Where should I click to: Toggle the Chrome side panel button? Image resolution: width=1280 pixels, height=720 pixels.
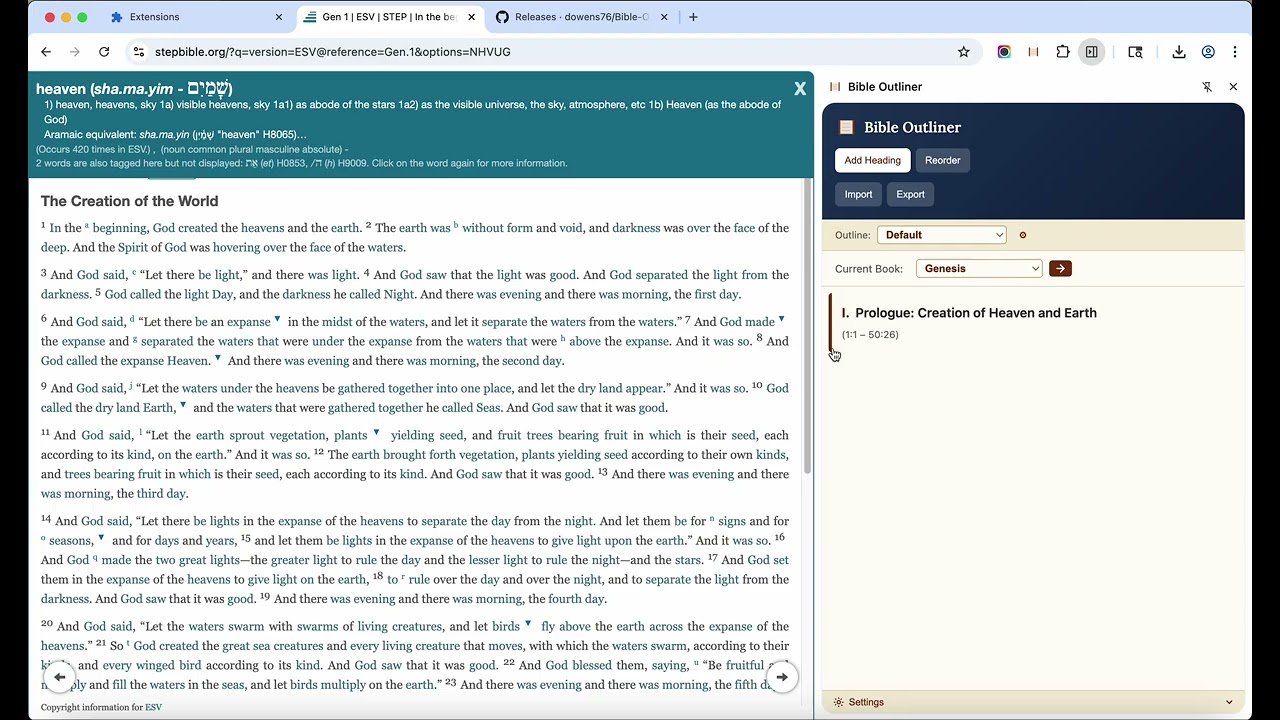[1092, 52]
